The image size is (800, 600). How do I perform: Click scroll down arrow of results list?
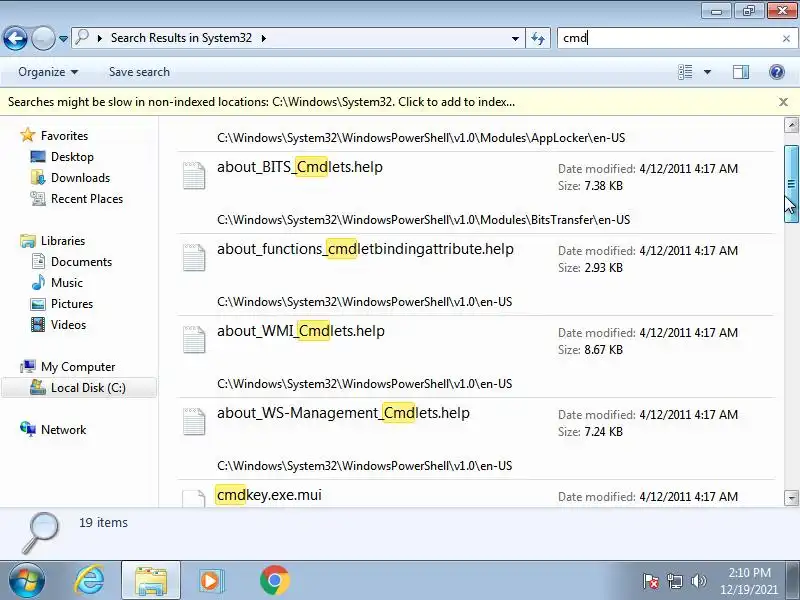pyautogui.click(x=791, y=497)
